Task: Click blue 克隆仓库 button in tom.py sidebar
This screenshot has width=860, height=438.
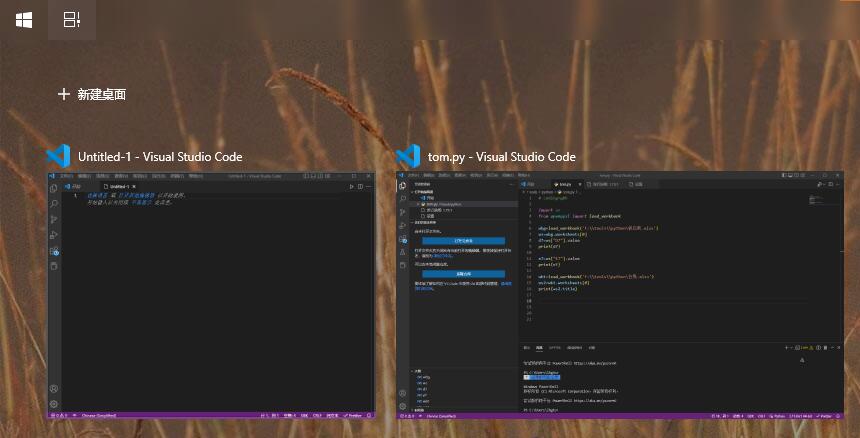Action: [x=463, y=273]
